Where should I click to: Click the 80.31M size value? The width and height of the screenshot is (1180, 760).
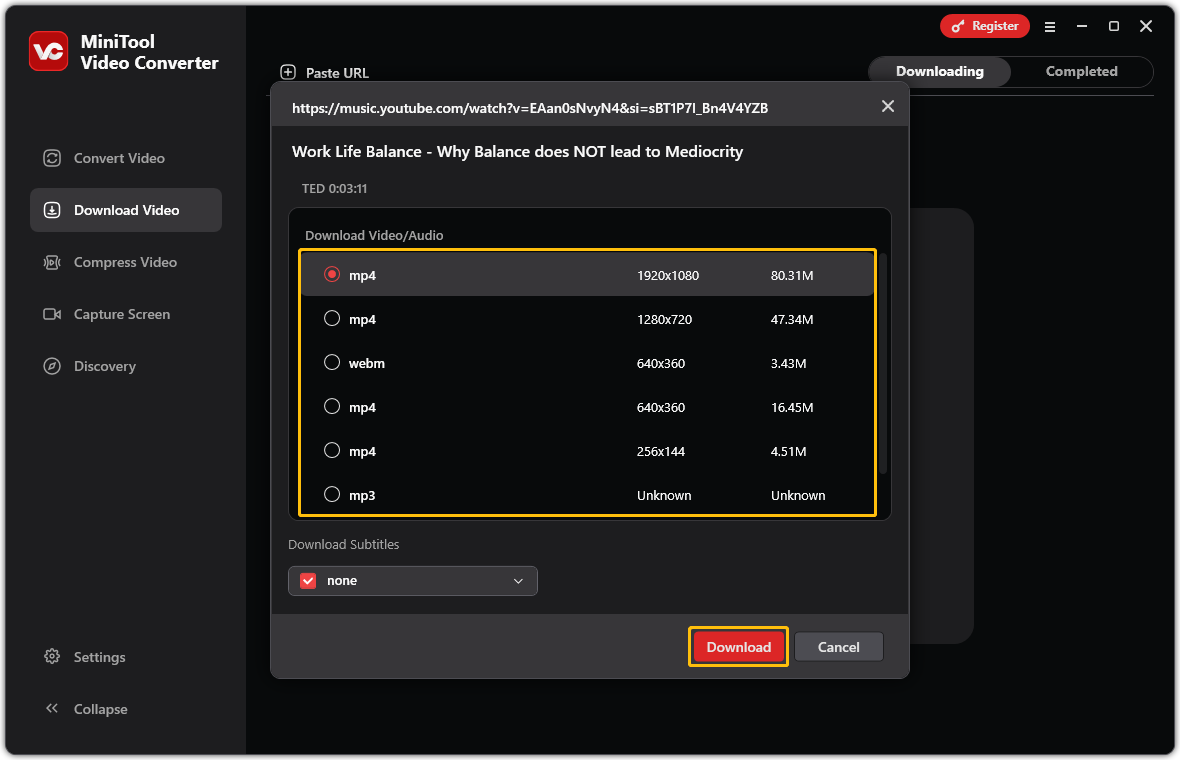click(792, 275)
